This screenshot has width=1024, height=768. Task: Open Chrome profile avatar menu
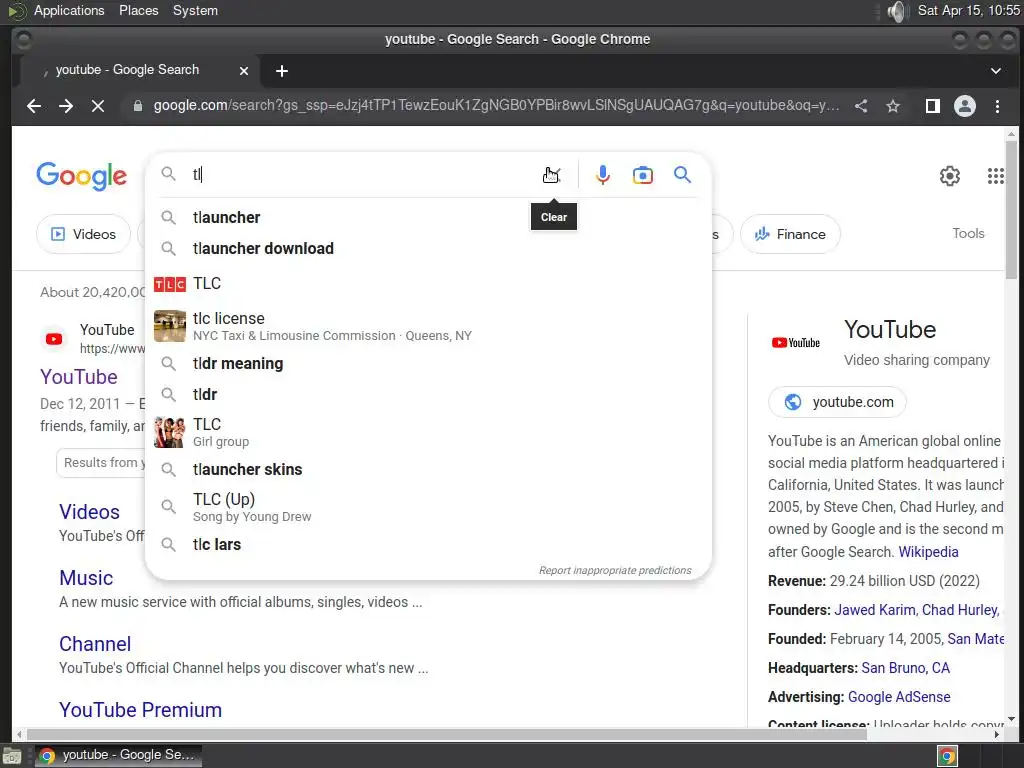(x=965, y=106)
